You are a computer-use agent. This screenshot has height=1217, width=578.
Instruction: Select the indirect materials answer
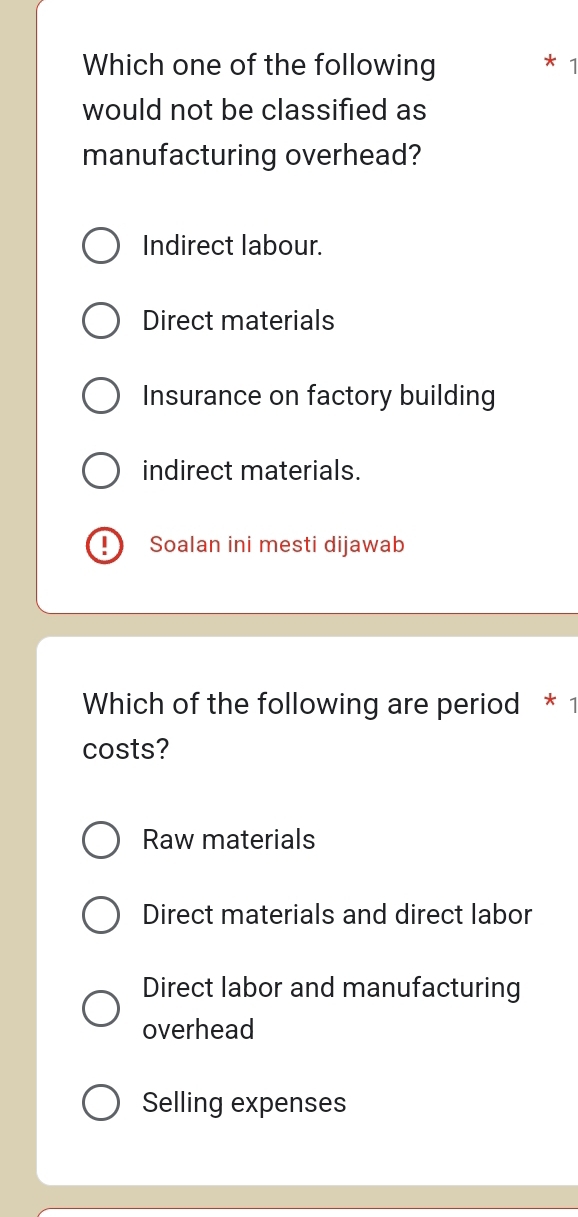[101, 470]
